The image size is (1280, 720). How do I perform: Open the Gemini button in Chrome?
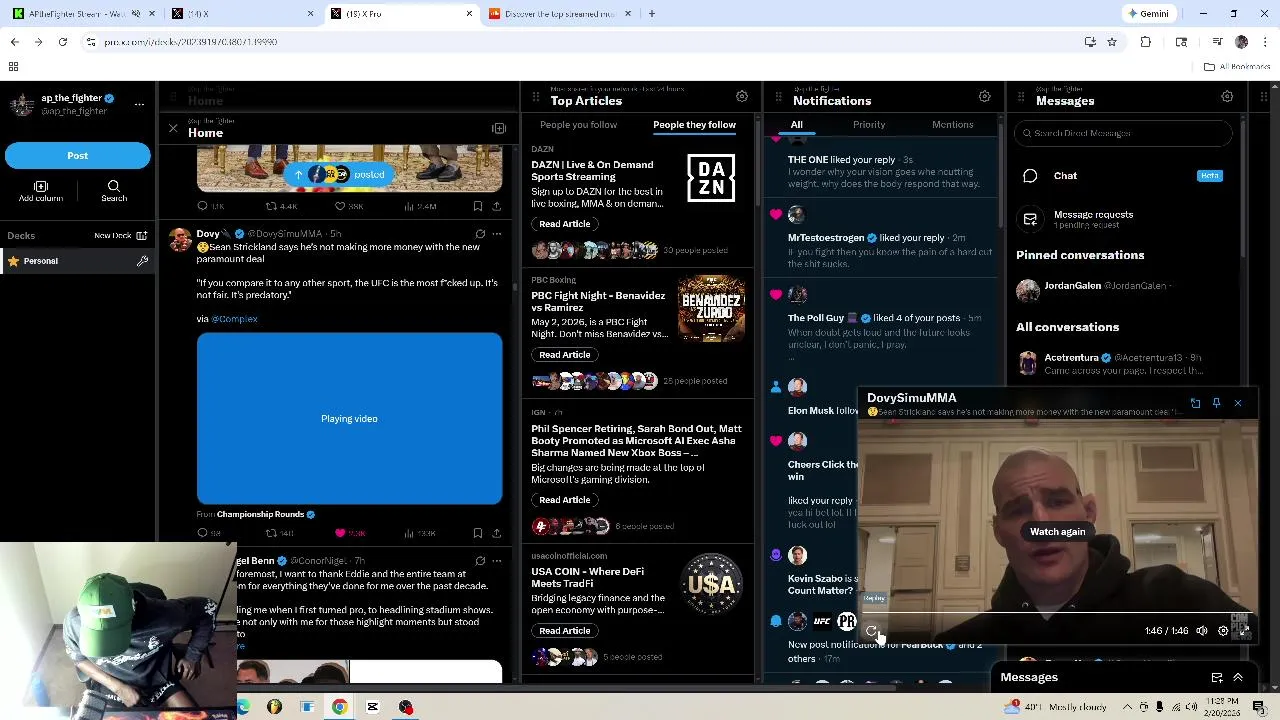pos(1148,14)
